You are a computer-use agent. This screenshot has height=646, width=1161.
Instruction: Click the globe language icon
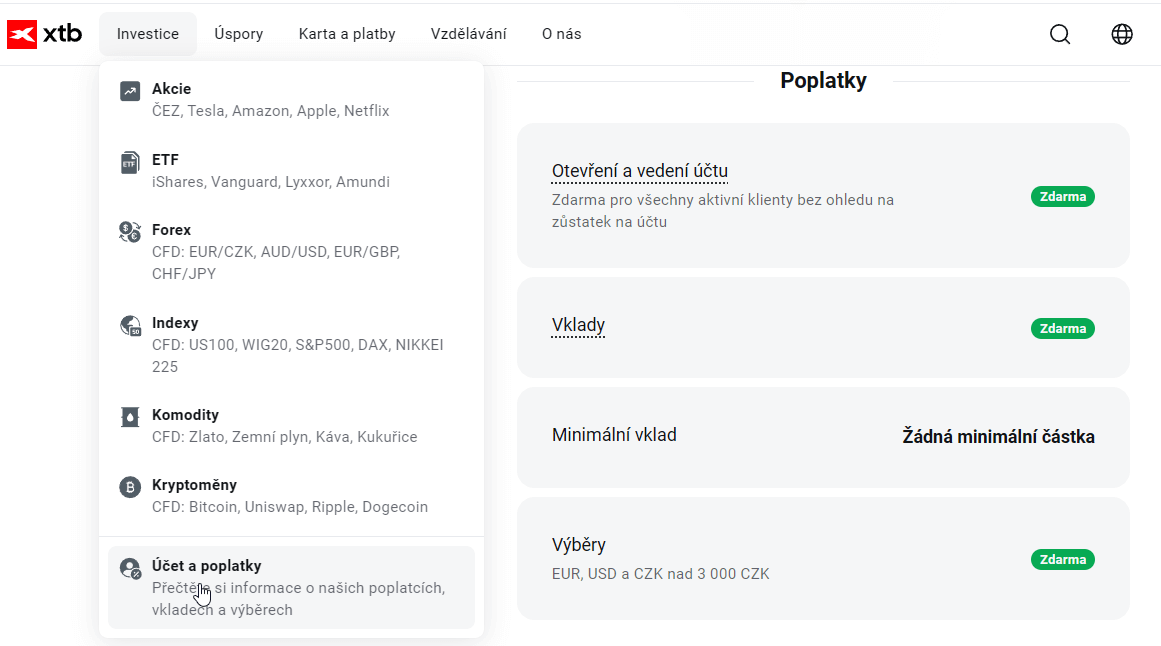(x=1122, y=34)
